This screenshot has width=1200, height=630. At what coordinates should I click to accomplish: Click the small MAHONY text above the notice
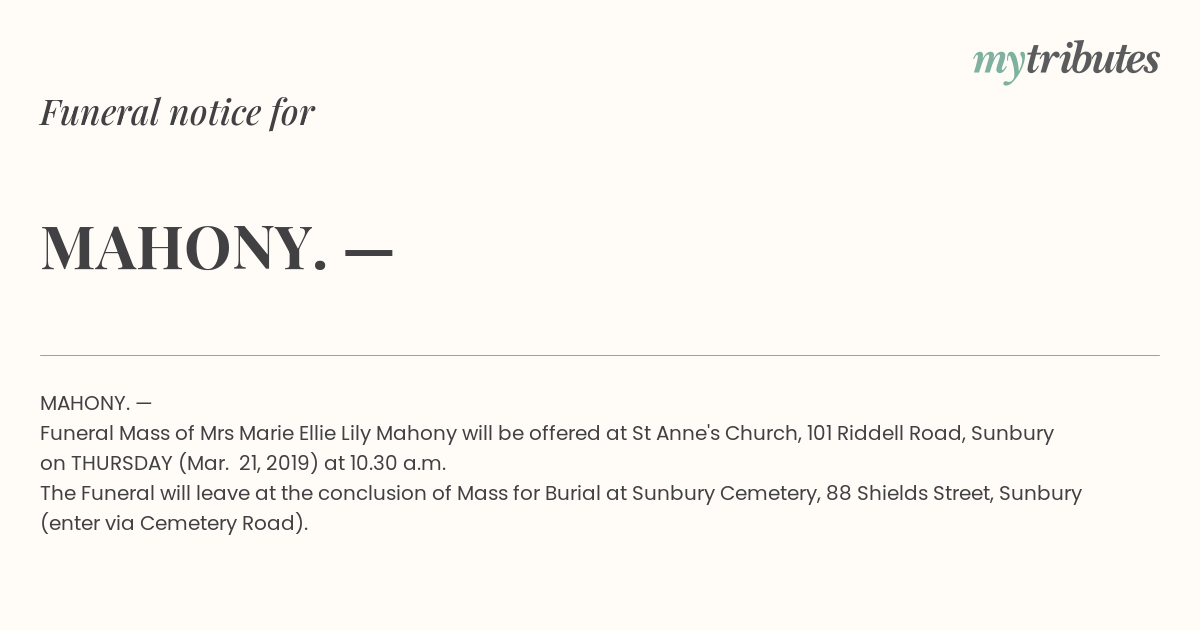pyautogui.click(x=85, y=403)
